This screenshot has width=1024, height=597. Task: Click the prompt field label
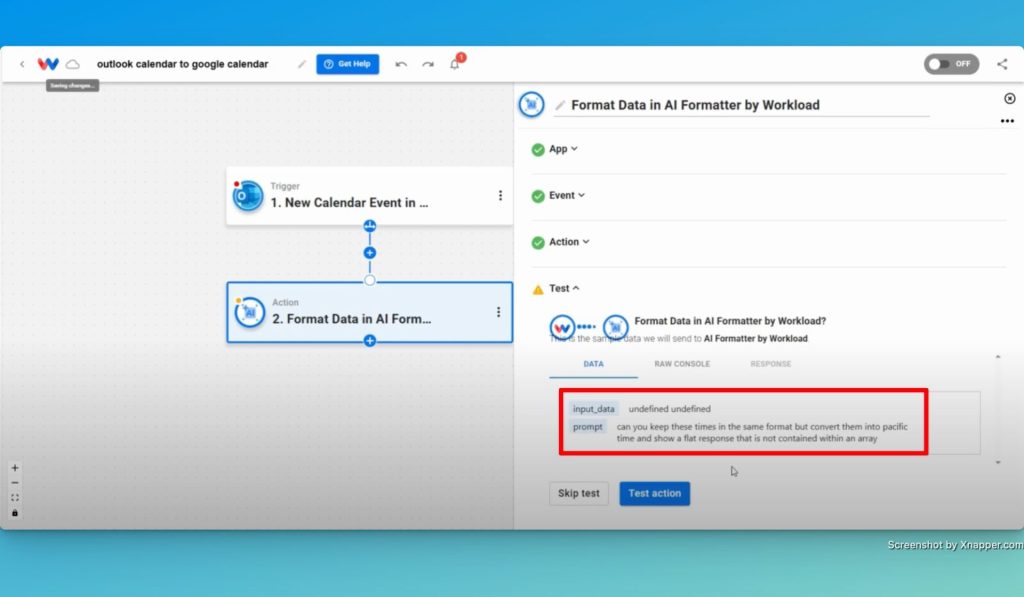coord(588,427)
